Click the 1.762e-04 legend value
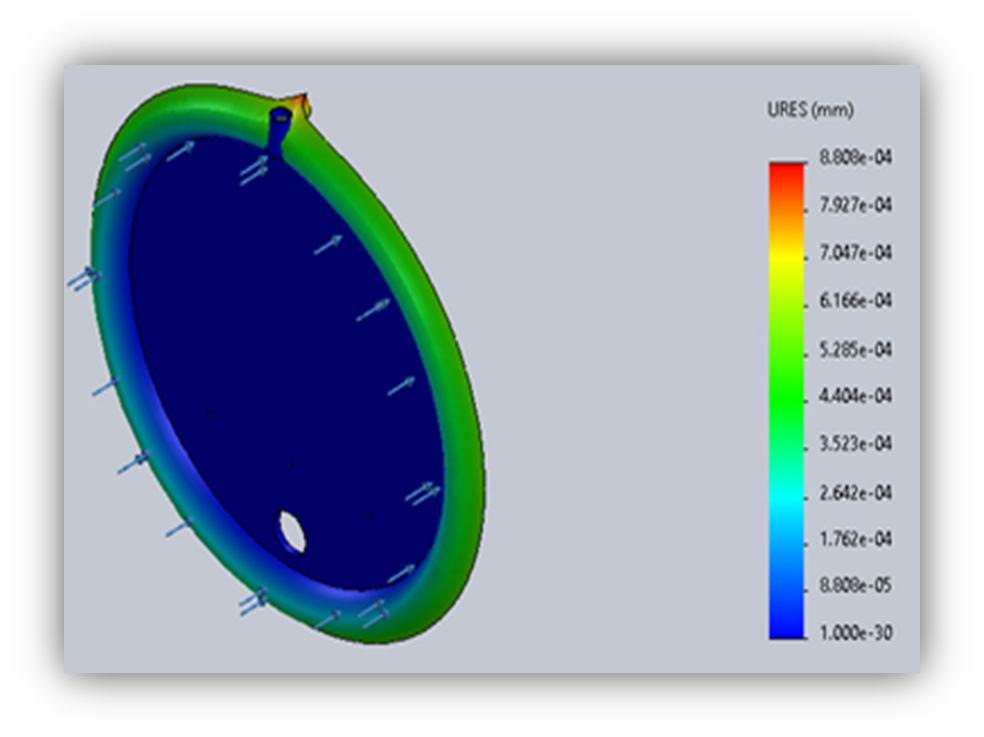Viewport: 984px width, 737px height. [x=855, y=539]
